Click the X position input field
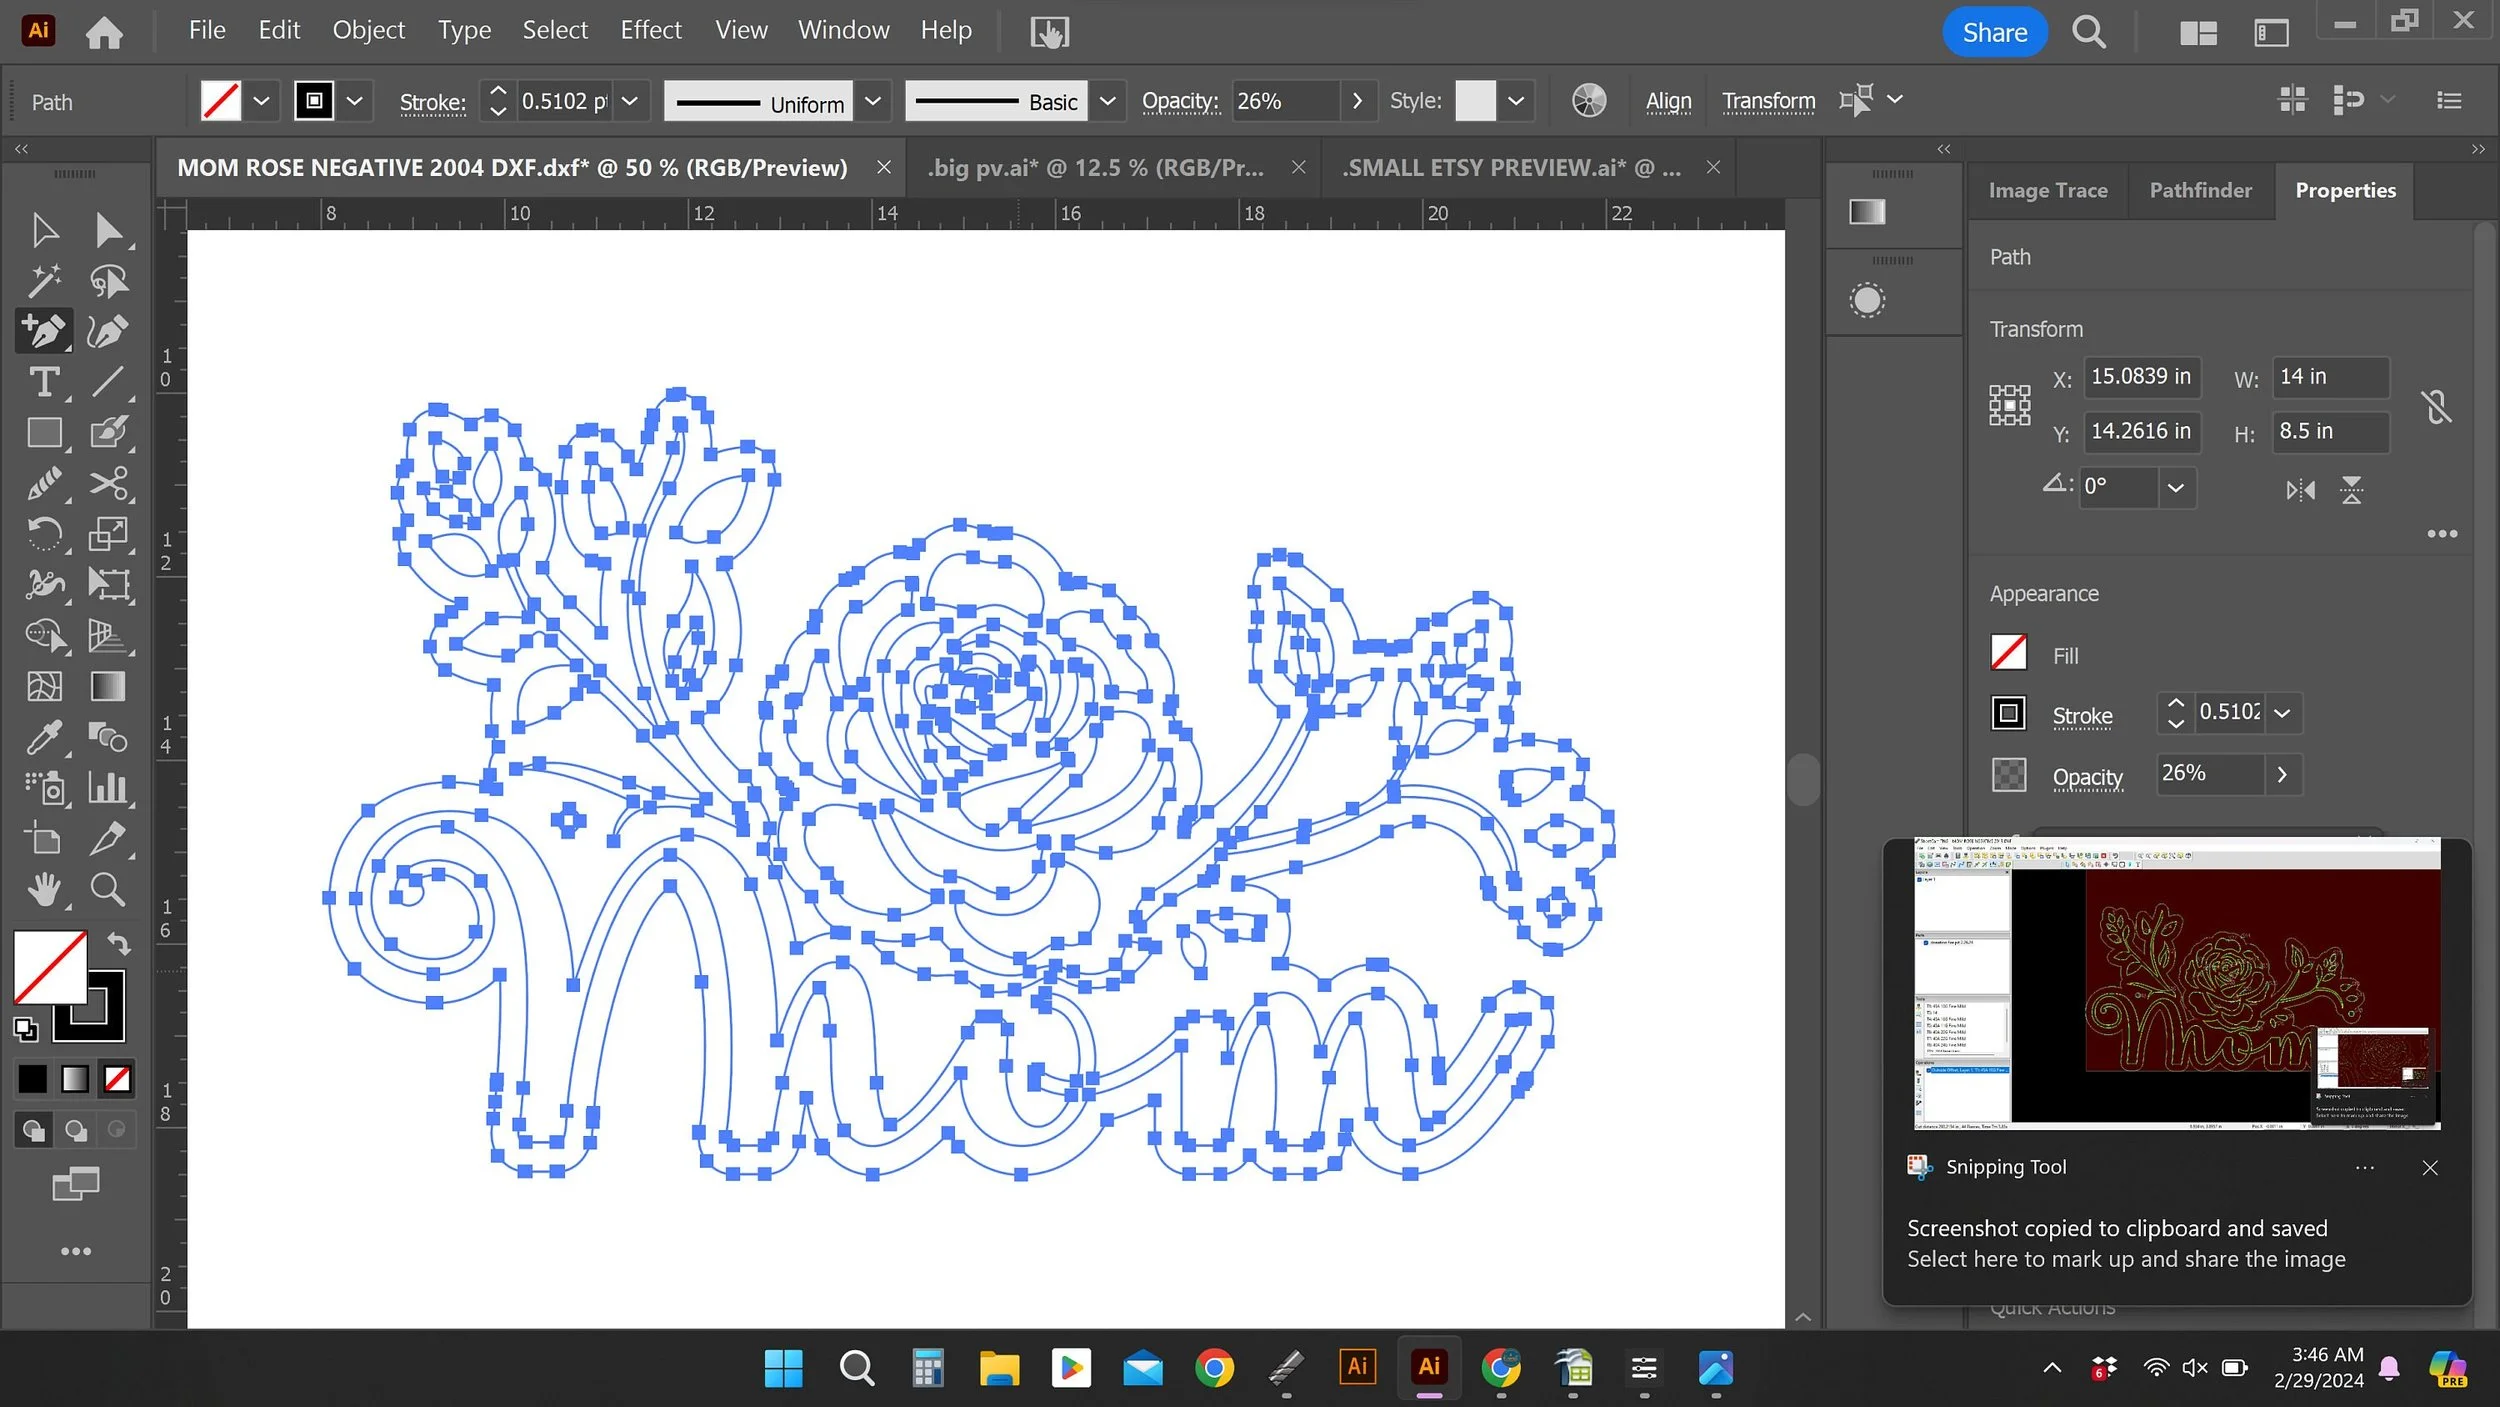Screen dimensions: 2500x1407 [2140, 377]
